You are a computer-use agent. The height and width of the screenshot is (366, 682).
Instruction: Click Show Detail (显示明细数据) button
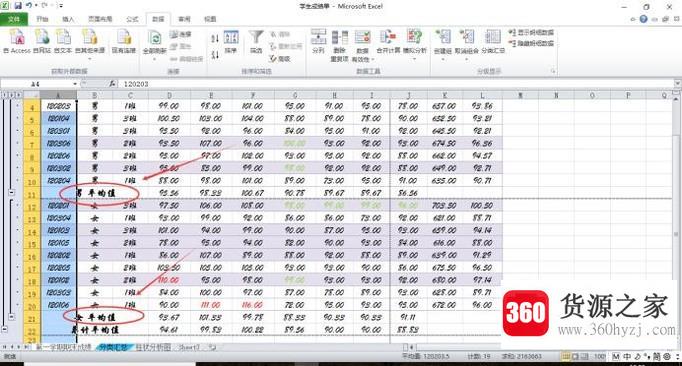coord(532,33)
